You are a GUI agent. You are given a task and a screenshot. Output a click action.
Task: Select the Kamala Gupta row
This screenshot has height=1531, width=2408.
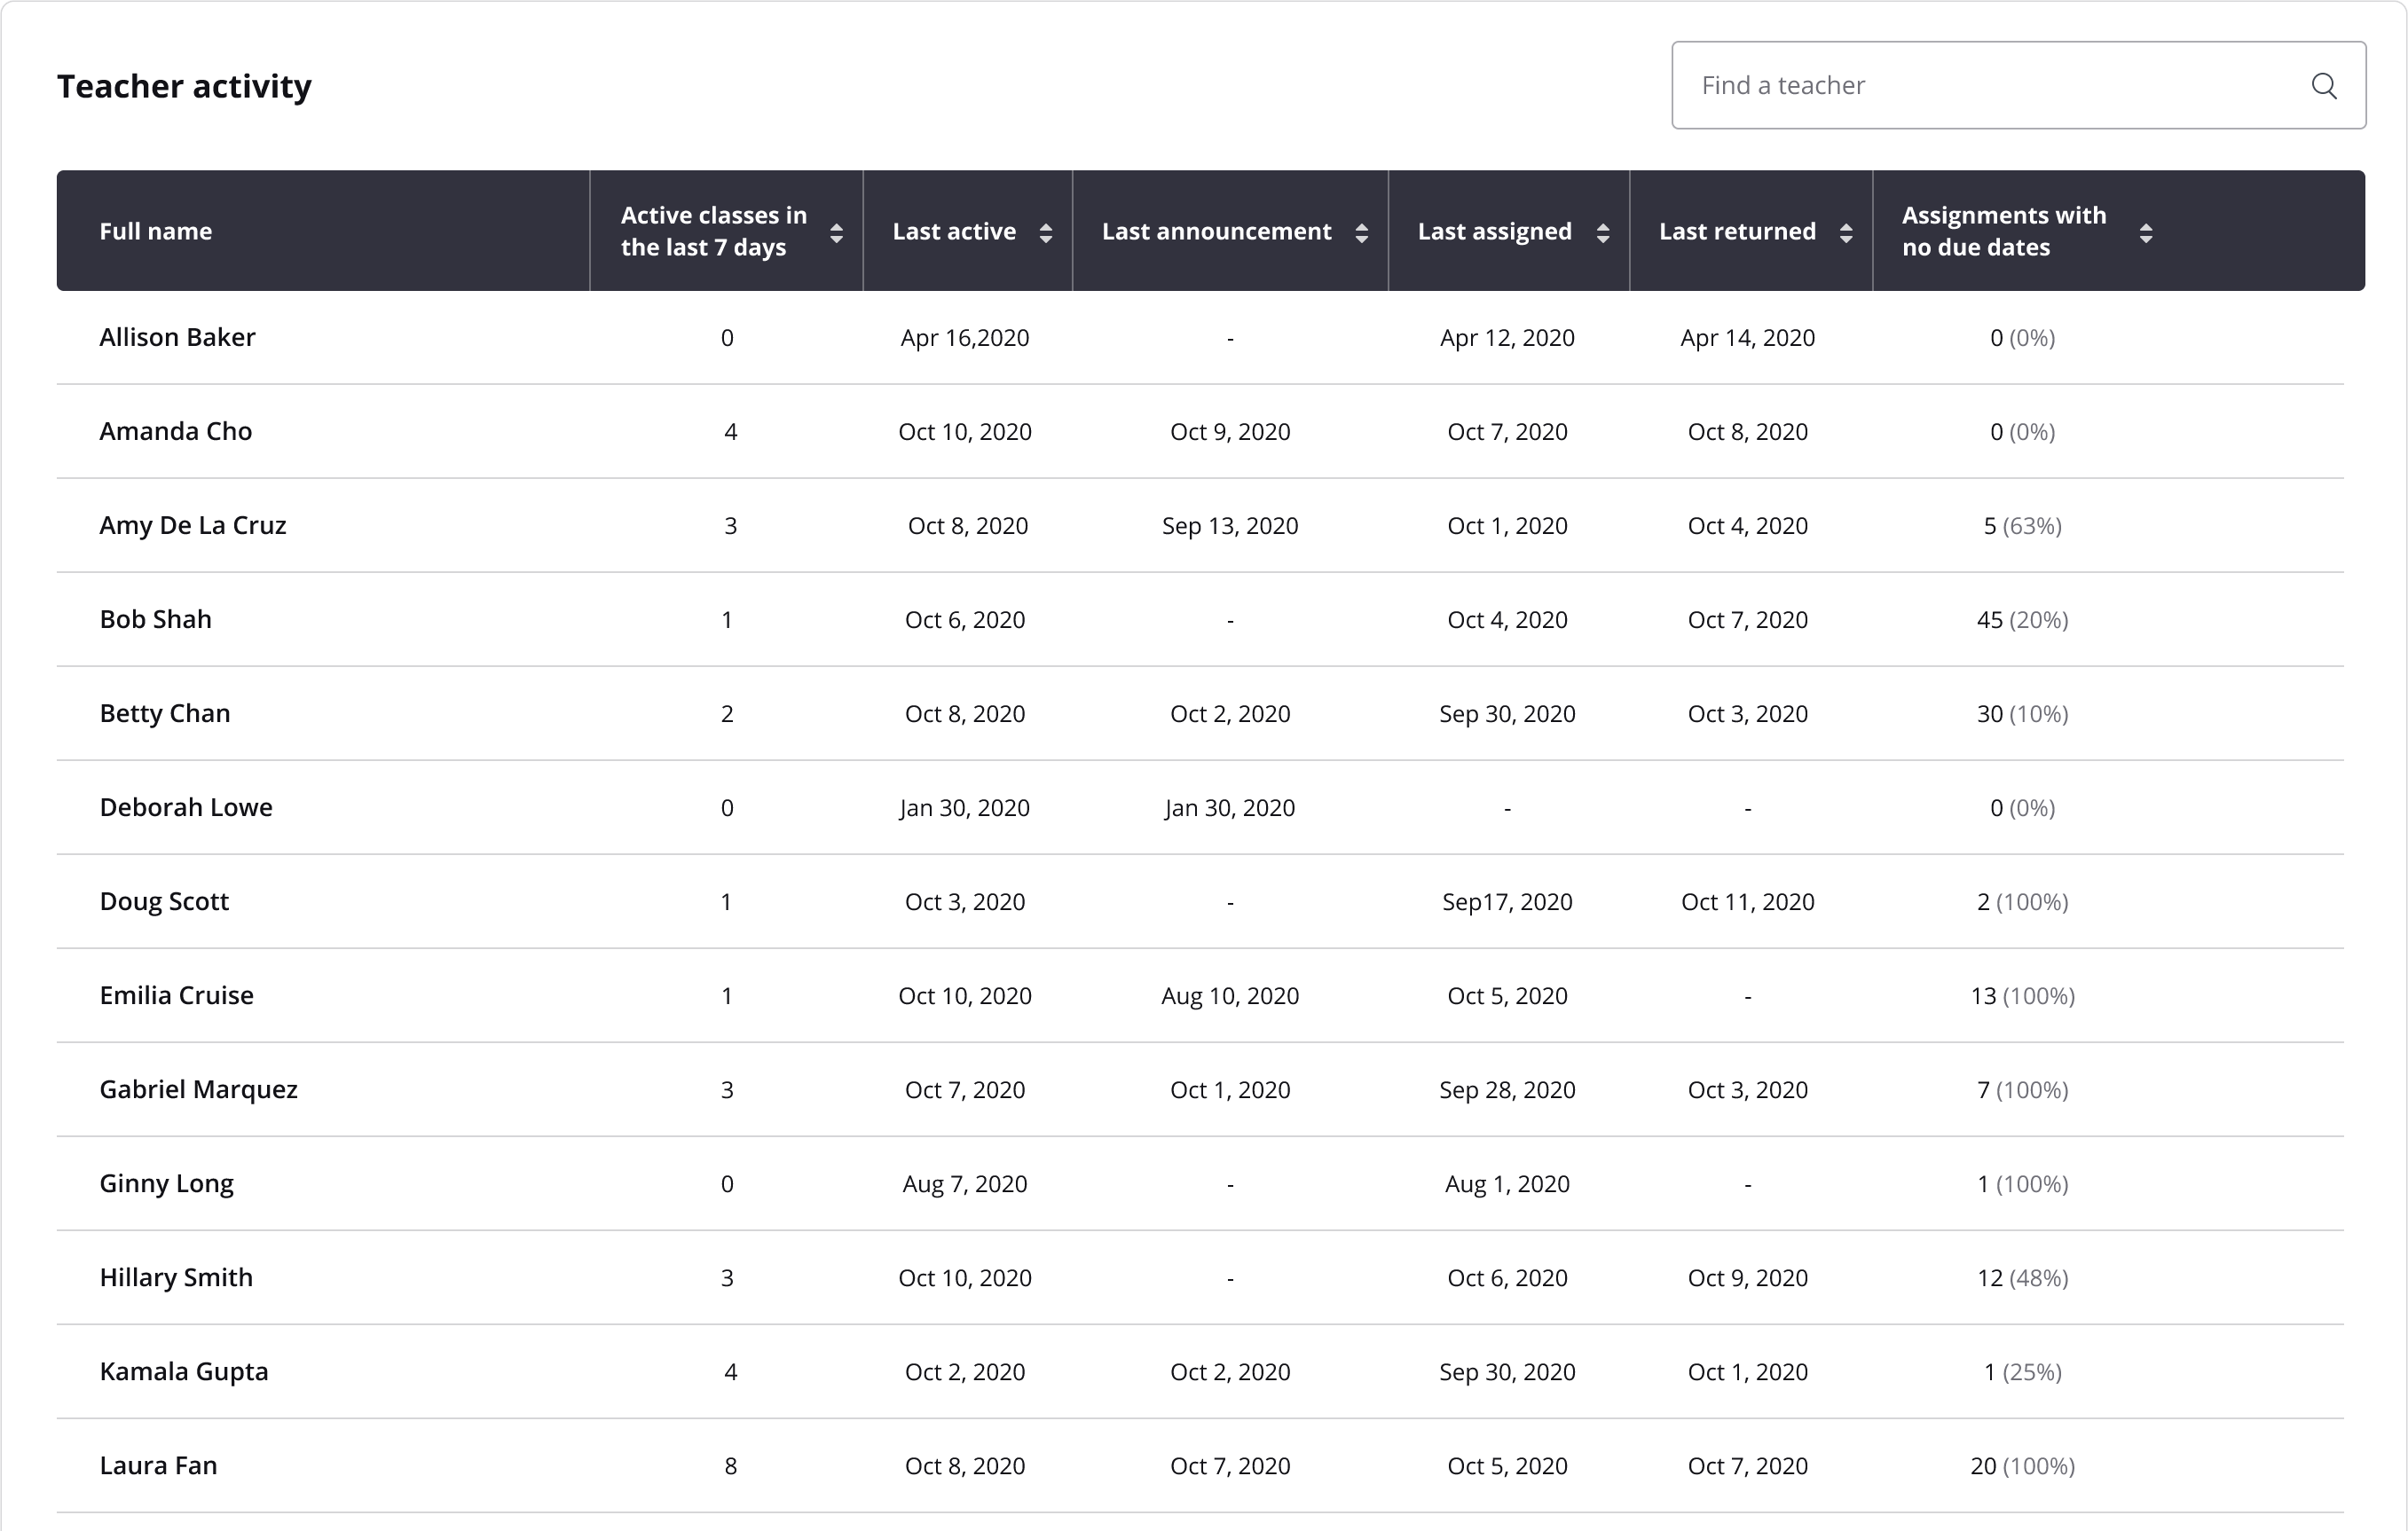[x=183, y=1371]
